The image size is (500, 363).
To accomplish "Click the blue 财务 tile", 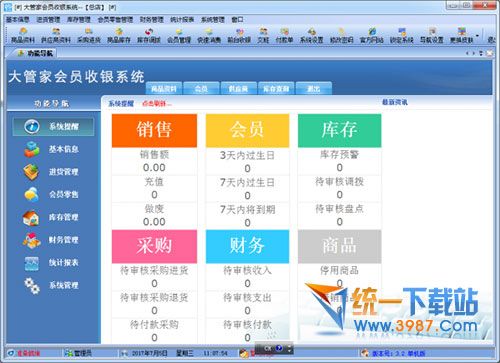I will click(247, 246).
